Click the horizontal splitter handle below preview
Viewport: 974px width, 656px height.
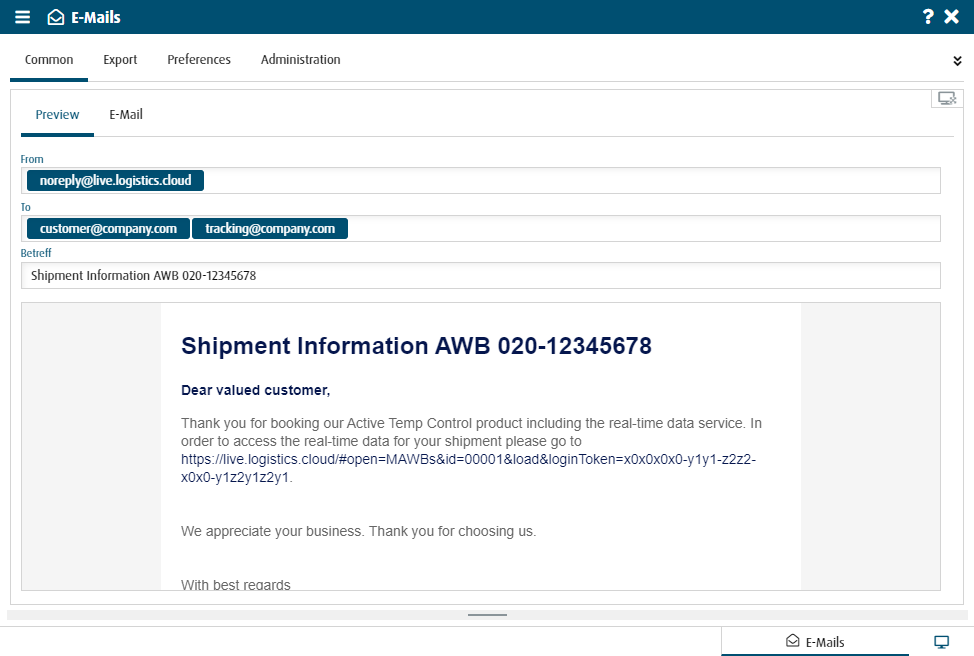(x=488, y=615)
